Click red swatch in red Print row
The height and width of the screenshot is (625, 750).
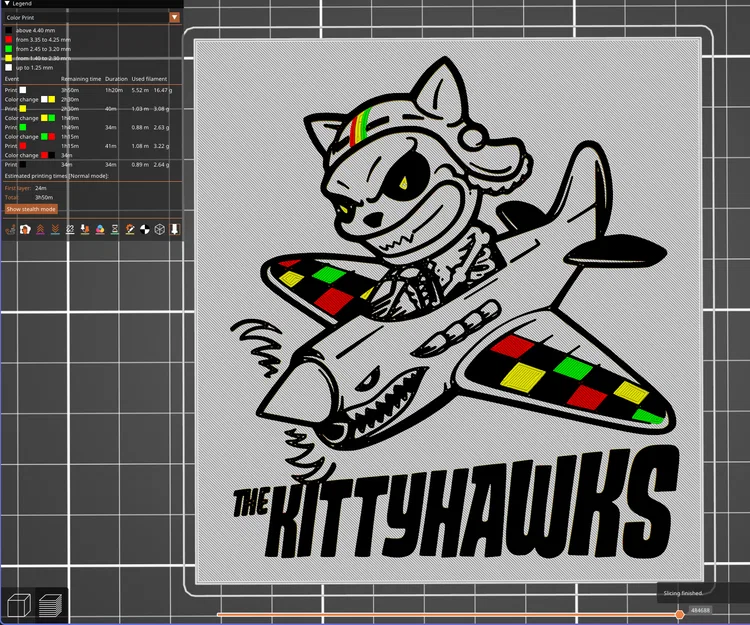point(23,146)
